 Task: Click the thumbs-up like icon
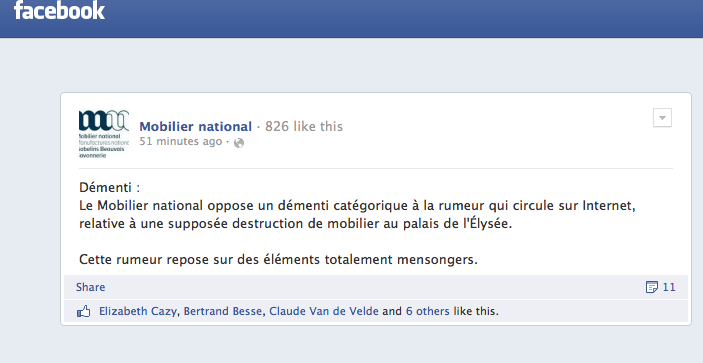click(84, 311)
